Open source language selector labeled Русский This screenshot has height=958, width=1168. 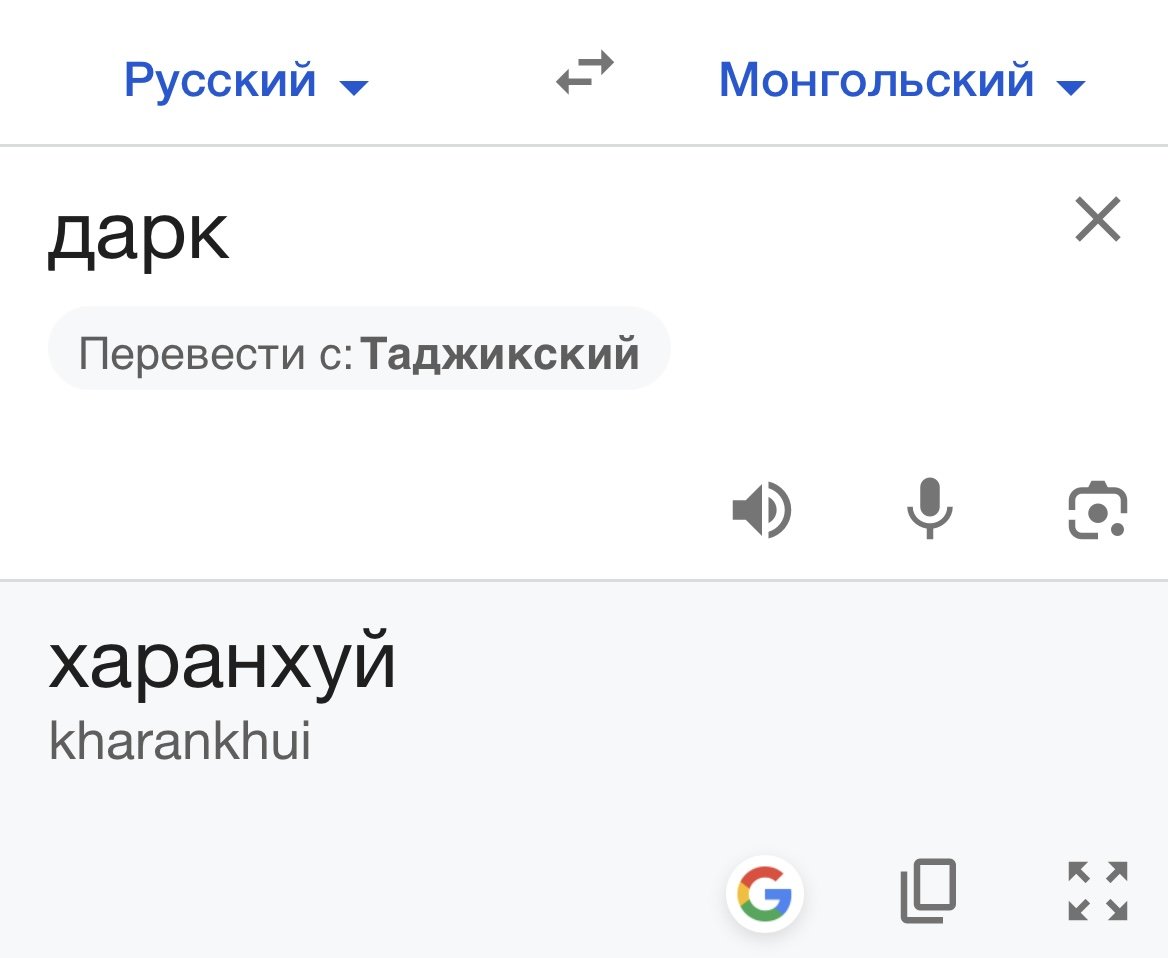coord(220,79)
